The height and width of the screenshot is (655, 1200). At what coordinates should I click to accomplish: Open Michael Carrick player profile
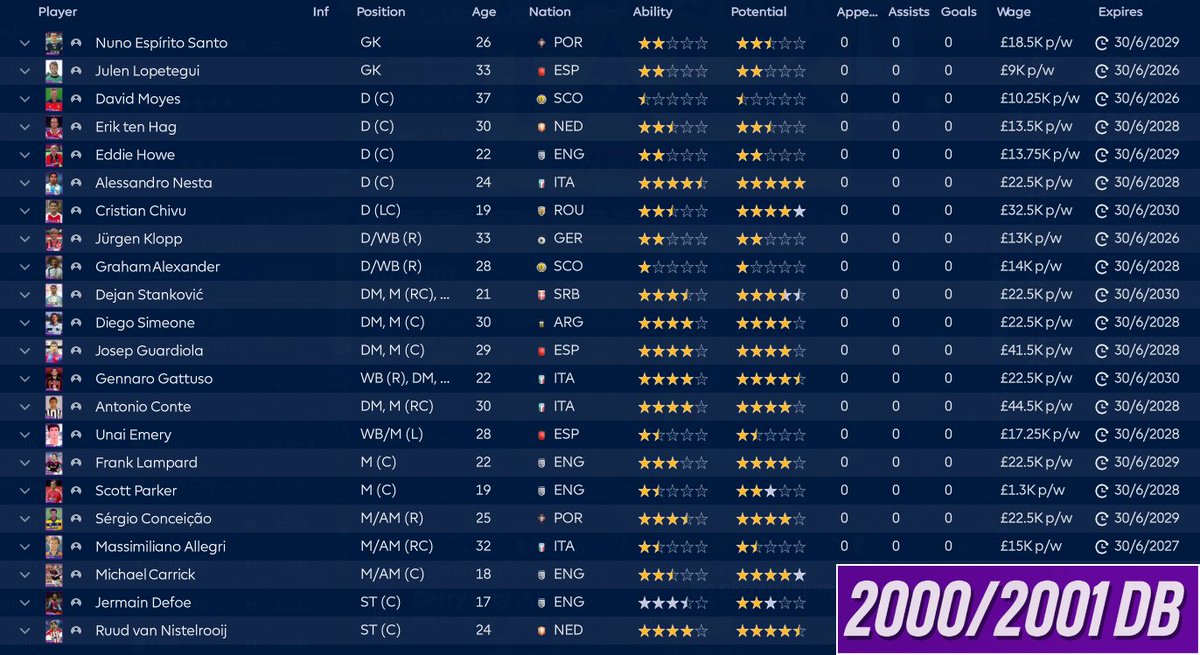coord(145,575)
